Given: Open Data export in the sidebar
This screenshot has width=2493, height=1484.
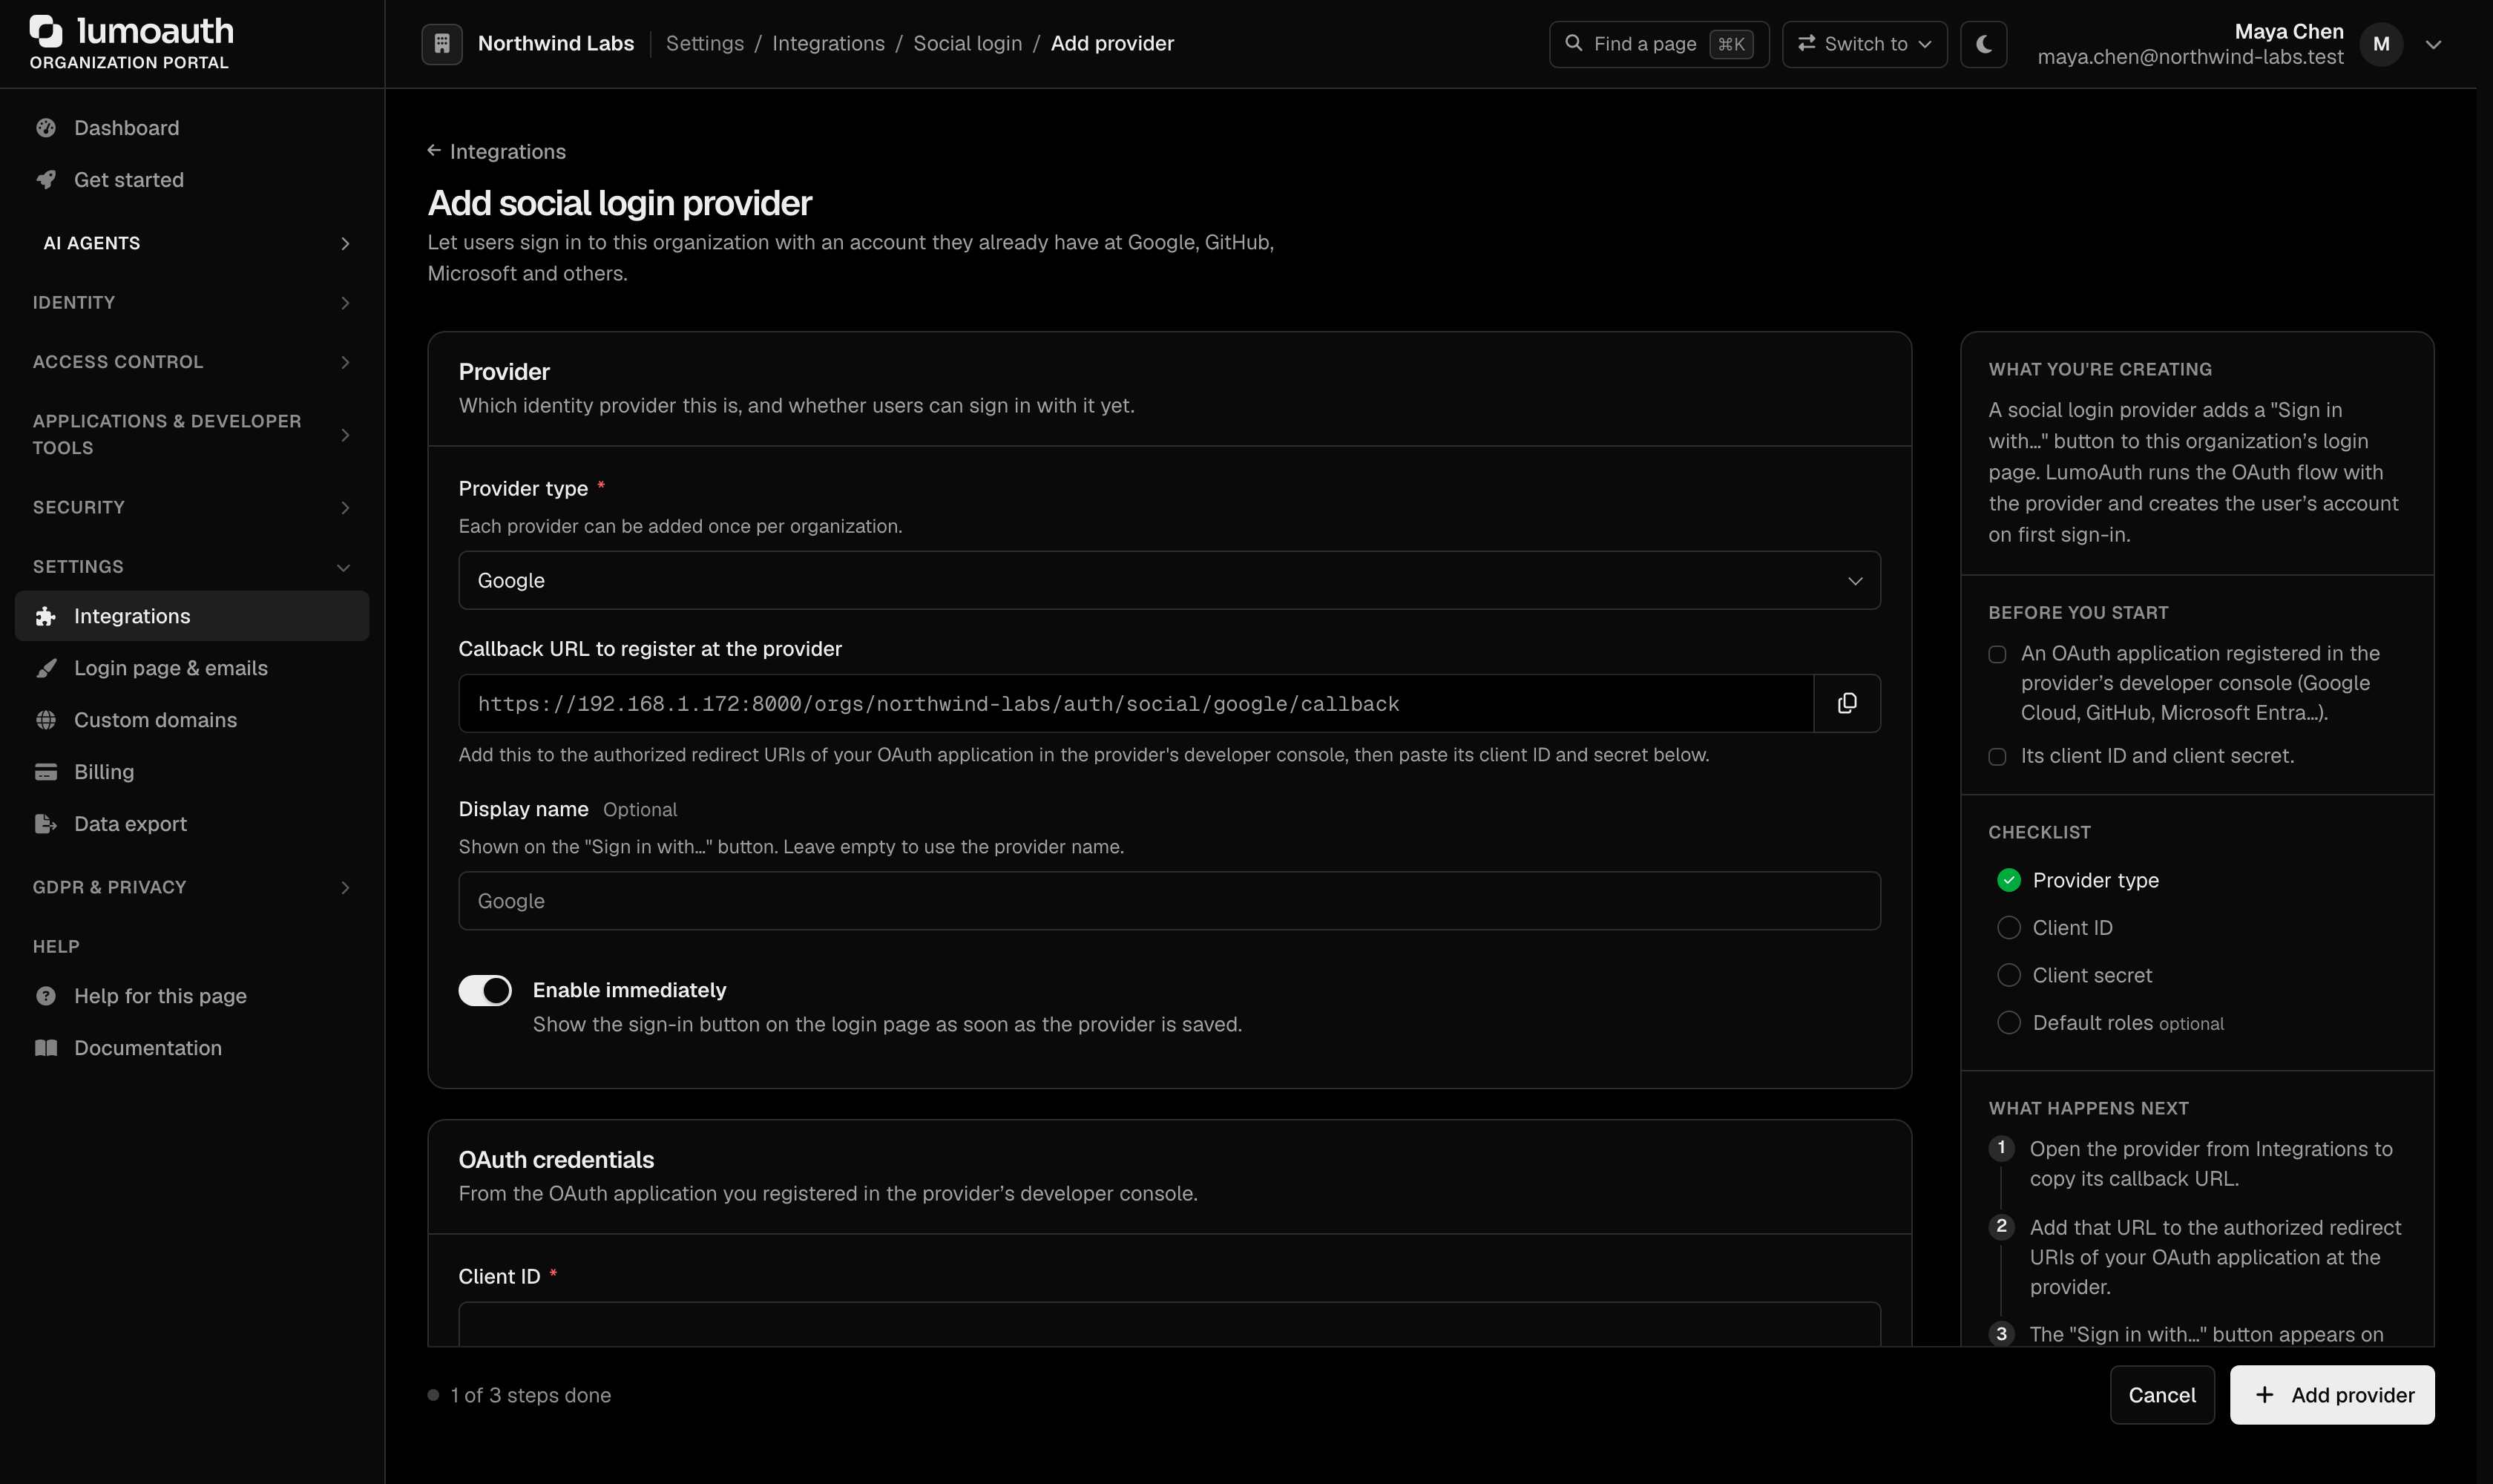Looking at the screenshot, I should point(191,824).
